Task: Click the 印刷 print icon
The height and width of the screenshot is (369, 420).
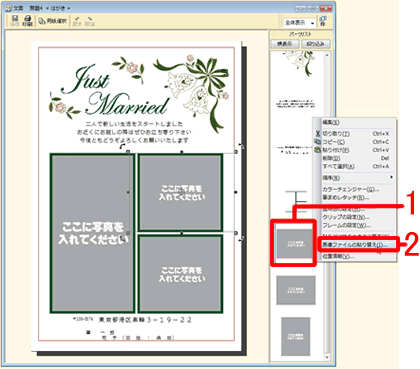Action: 28,21
